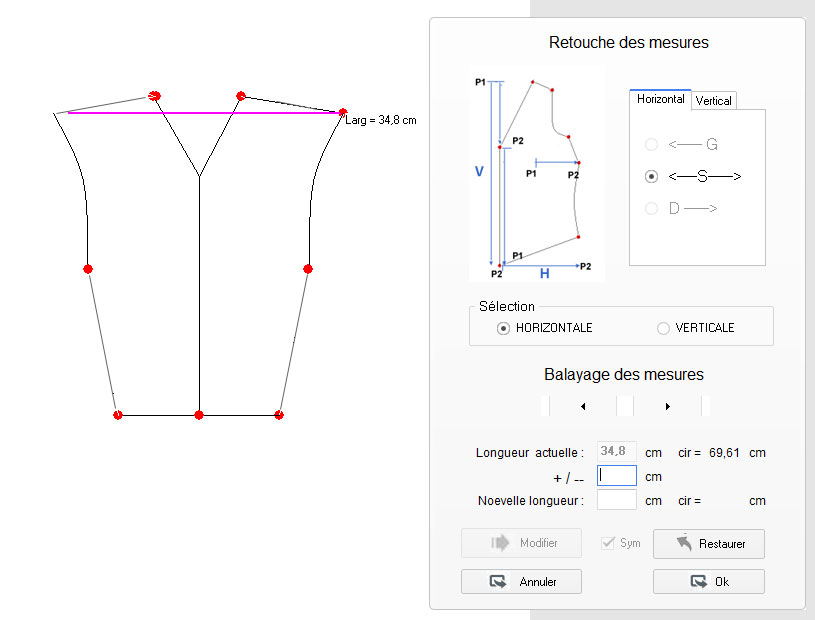Screen dimensions: 815x620
Task: Click the Noevelle longueur input field
Action: pos(617,499)
